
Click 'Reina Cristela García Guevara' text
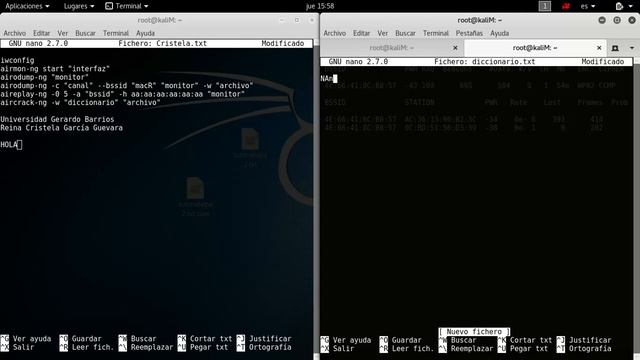61,128
